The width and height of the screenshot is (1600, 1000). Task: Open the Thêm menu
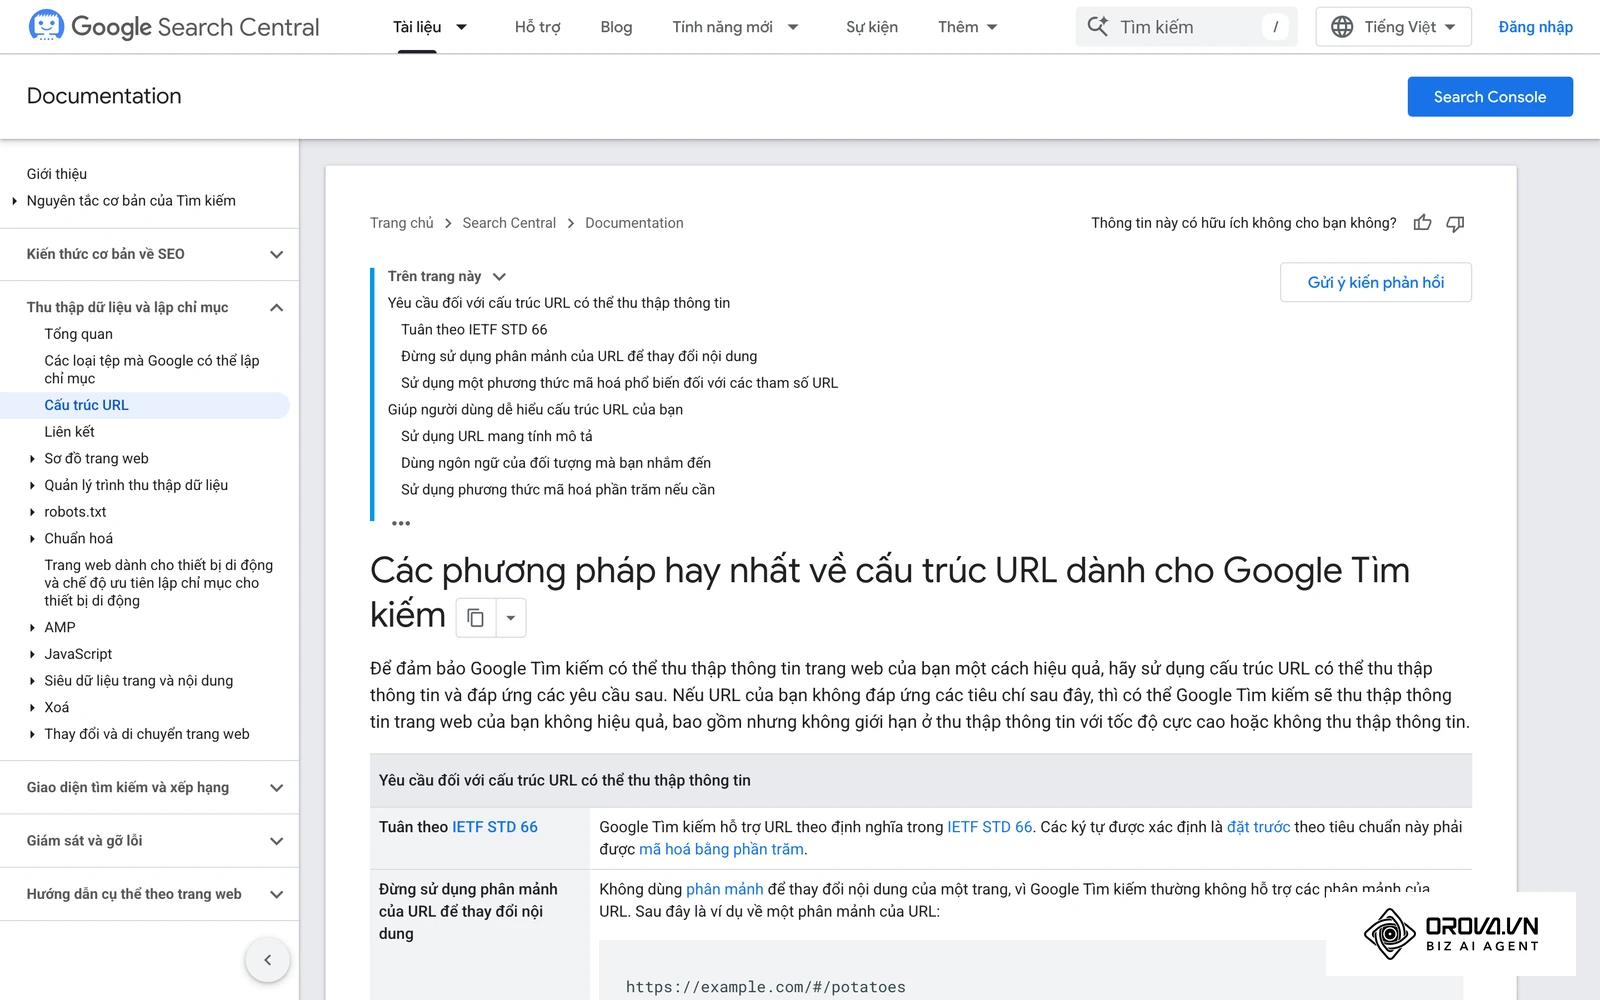pos(967,27)
